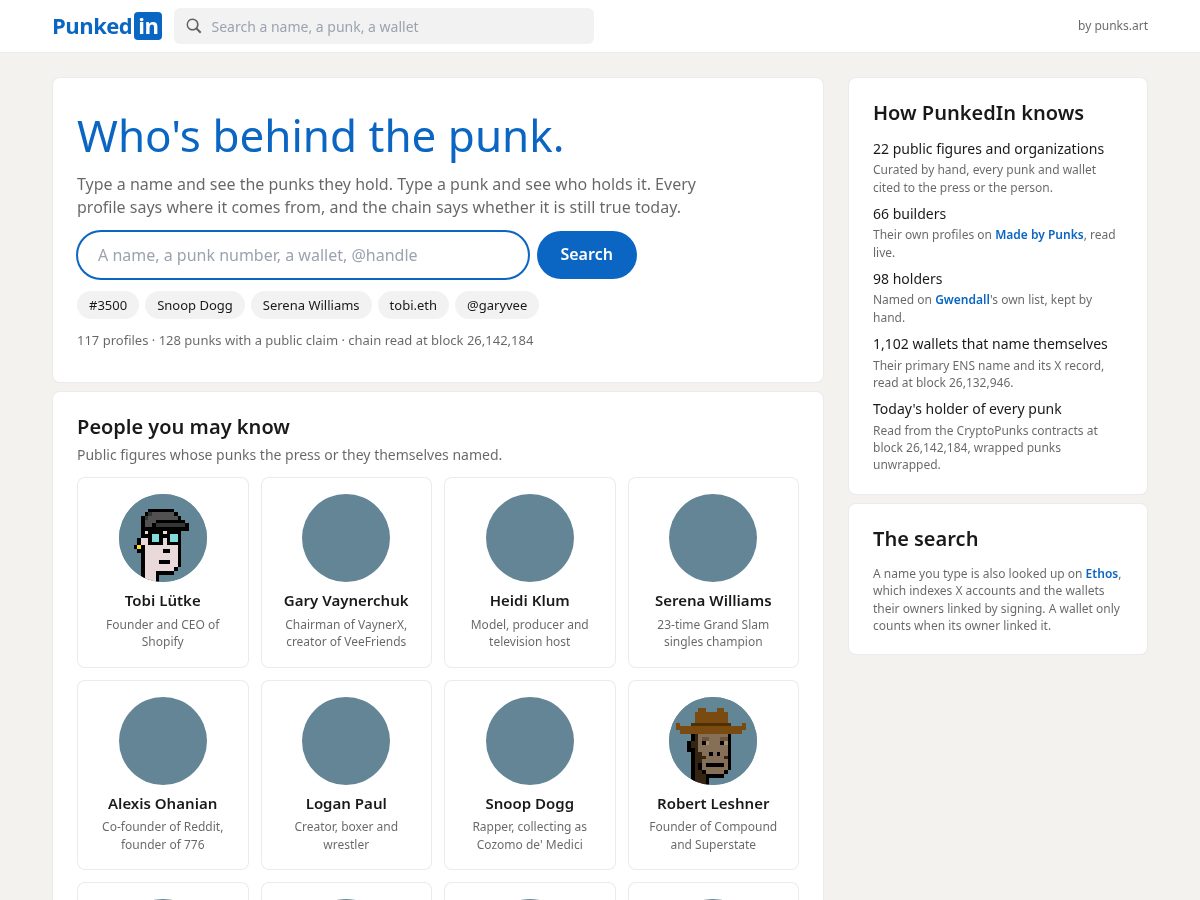Viewport: 1200px width, 900px height.
Task: Click the 'How PunkedIn knows' heading
Action: click(978, 113)
